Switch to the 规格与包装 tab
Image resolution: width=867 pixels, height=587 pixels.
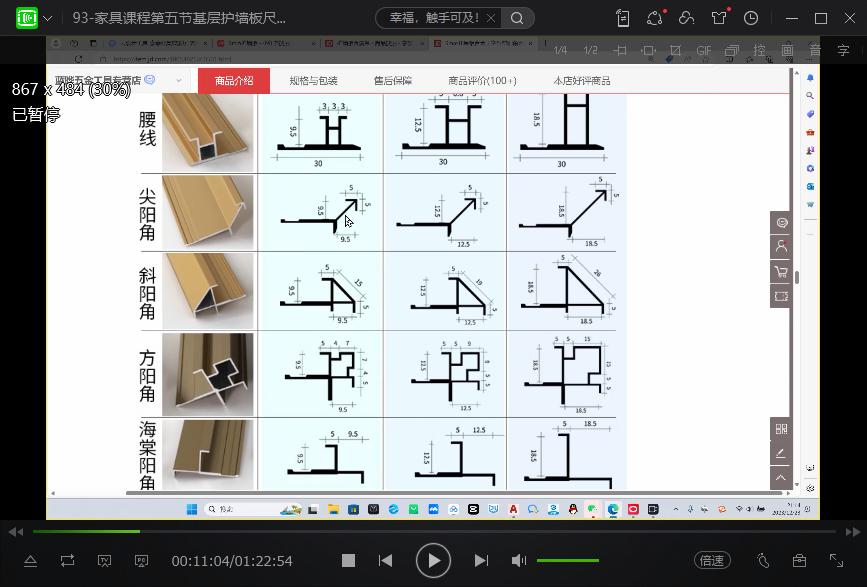tap(313, 81)
